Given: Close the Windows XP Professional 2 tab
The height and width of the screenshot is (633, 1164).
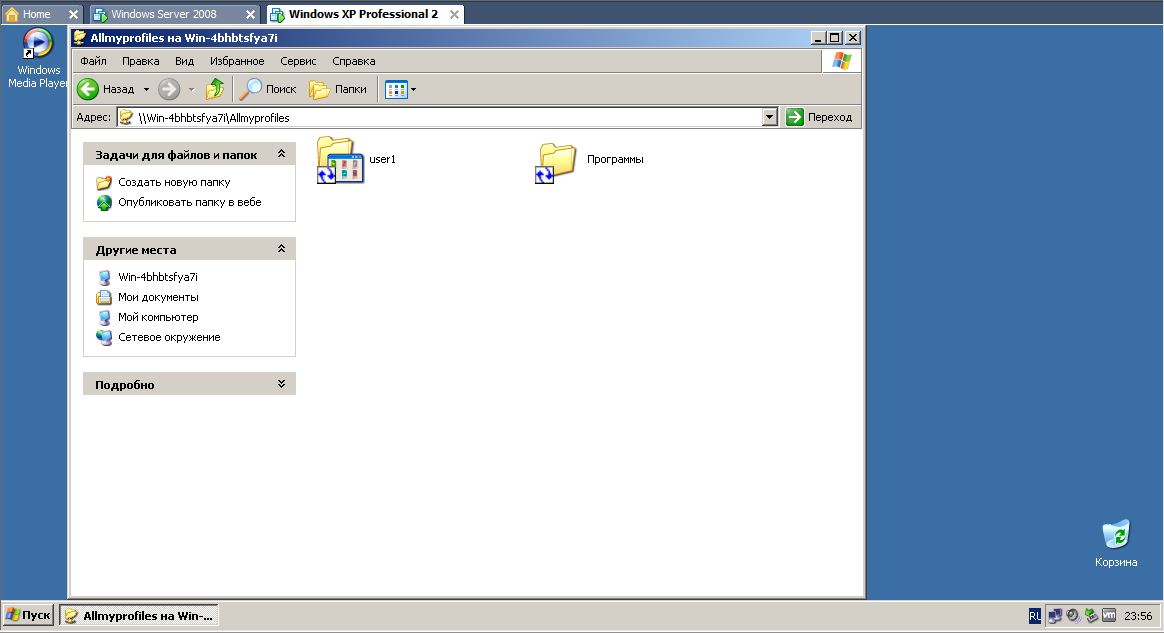Looking at the screenshot, I should pyautogui.click(x=454, y=14).
